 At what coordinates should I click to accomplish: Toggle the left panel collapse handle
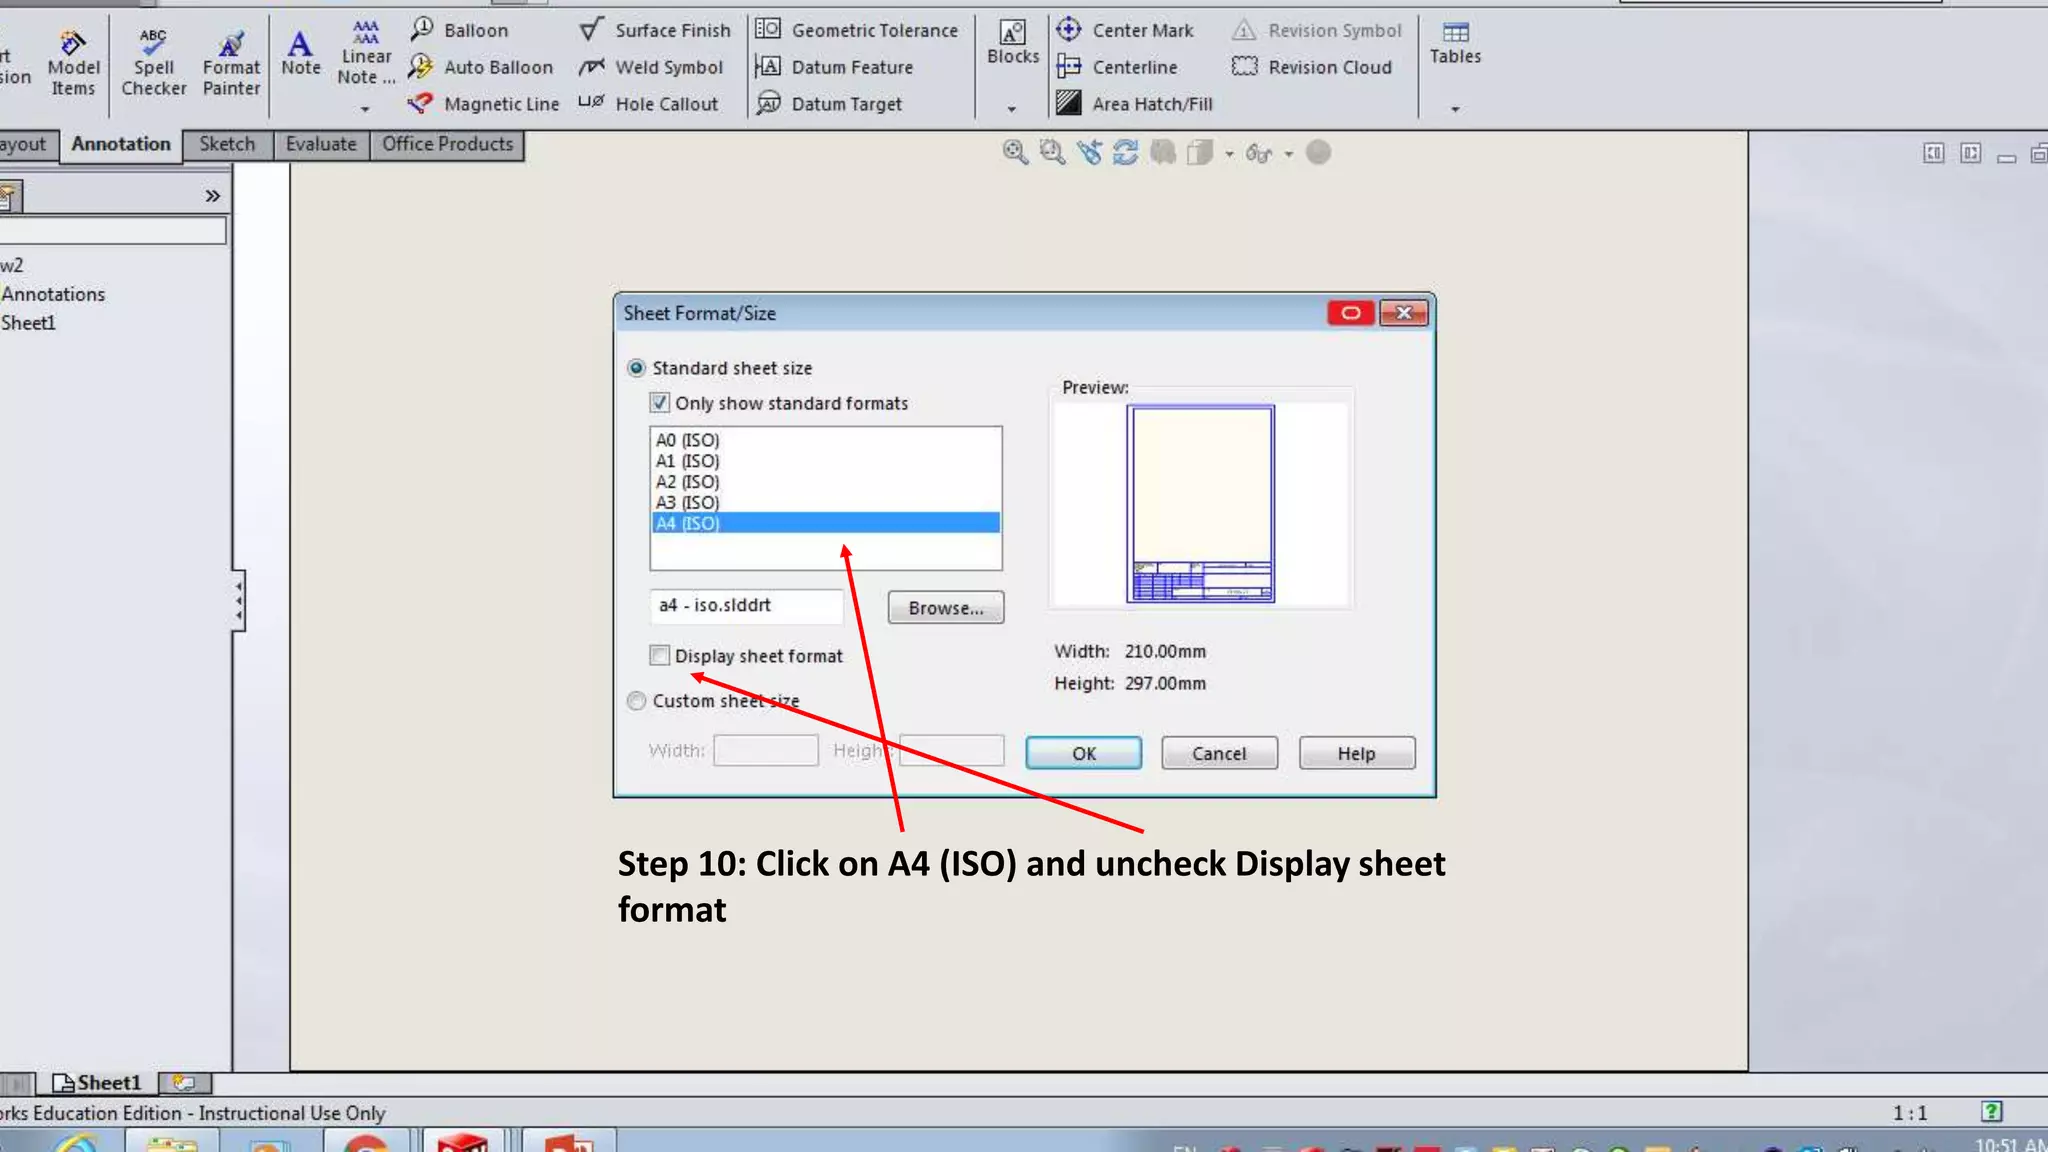coord(238,600)
